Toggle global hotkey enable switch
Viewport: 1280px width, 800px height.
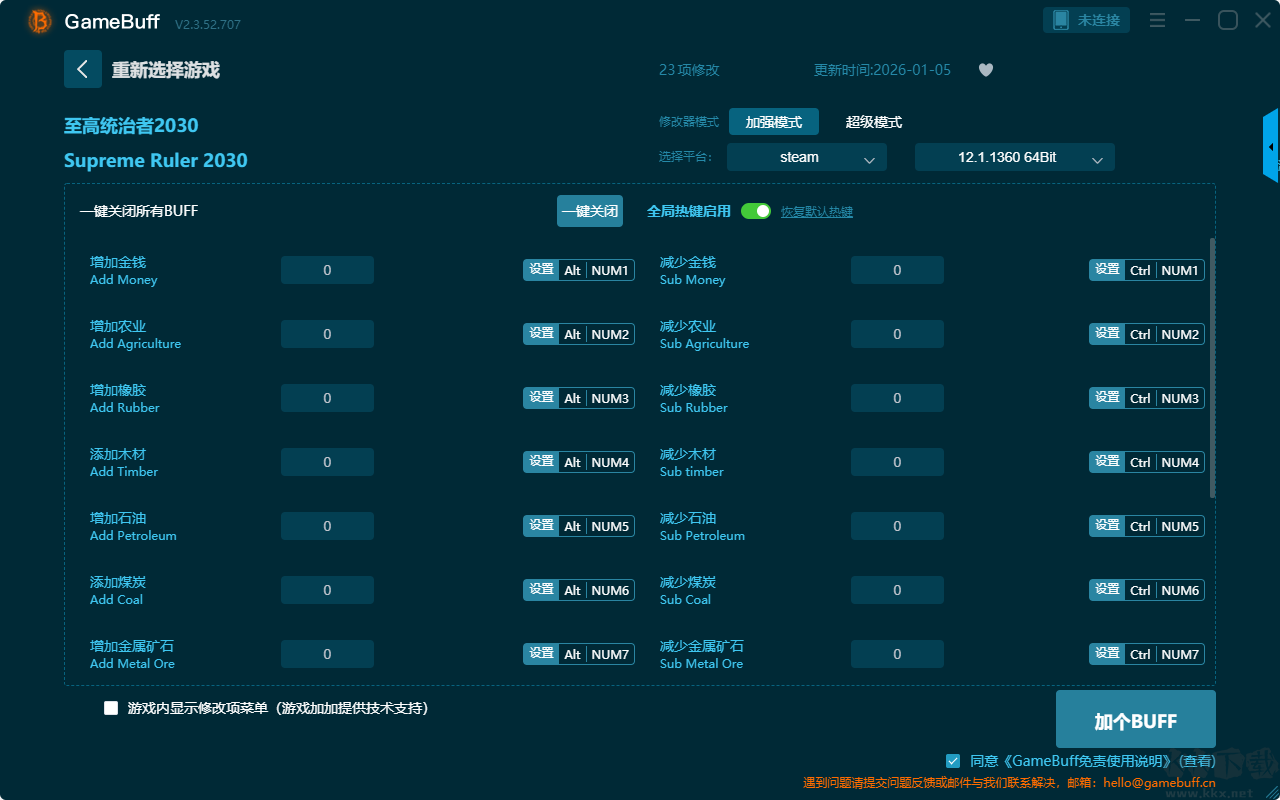point(756,211)
